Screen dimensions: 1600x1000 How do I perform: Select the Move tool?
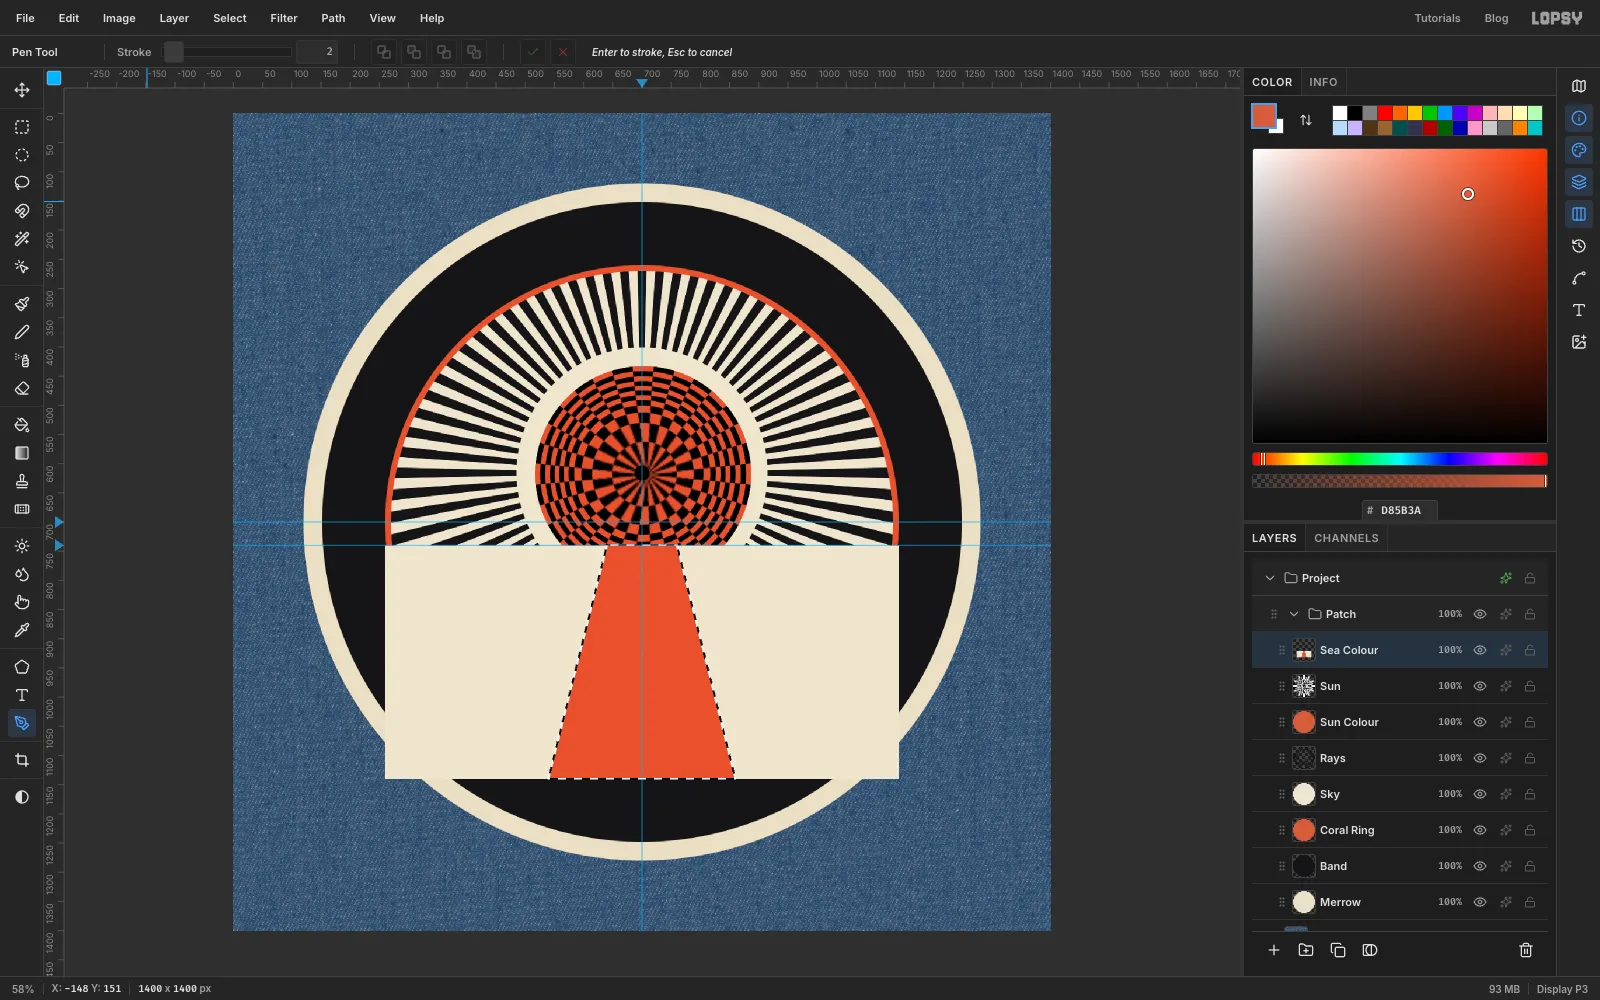point(22,90)
